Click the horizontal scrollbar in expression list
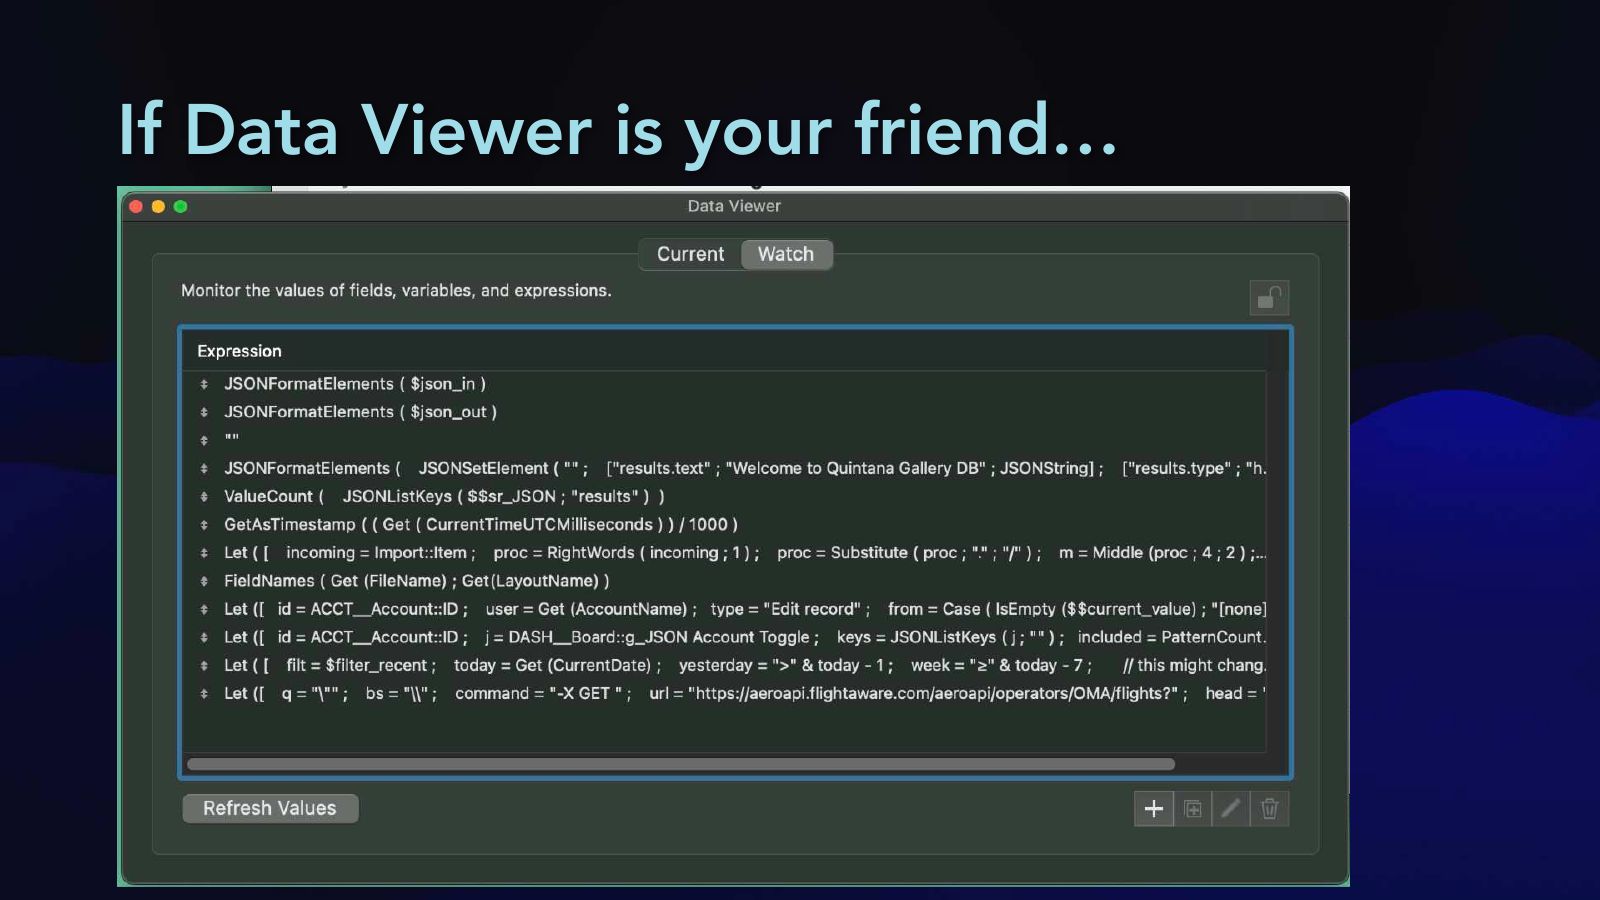Viewport: 1600px width, 900px height. (x=680, y=764)
